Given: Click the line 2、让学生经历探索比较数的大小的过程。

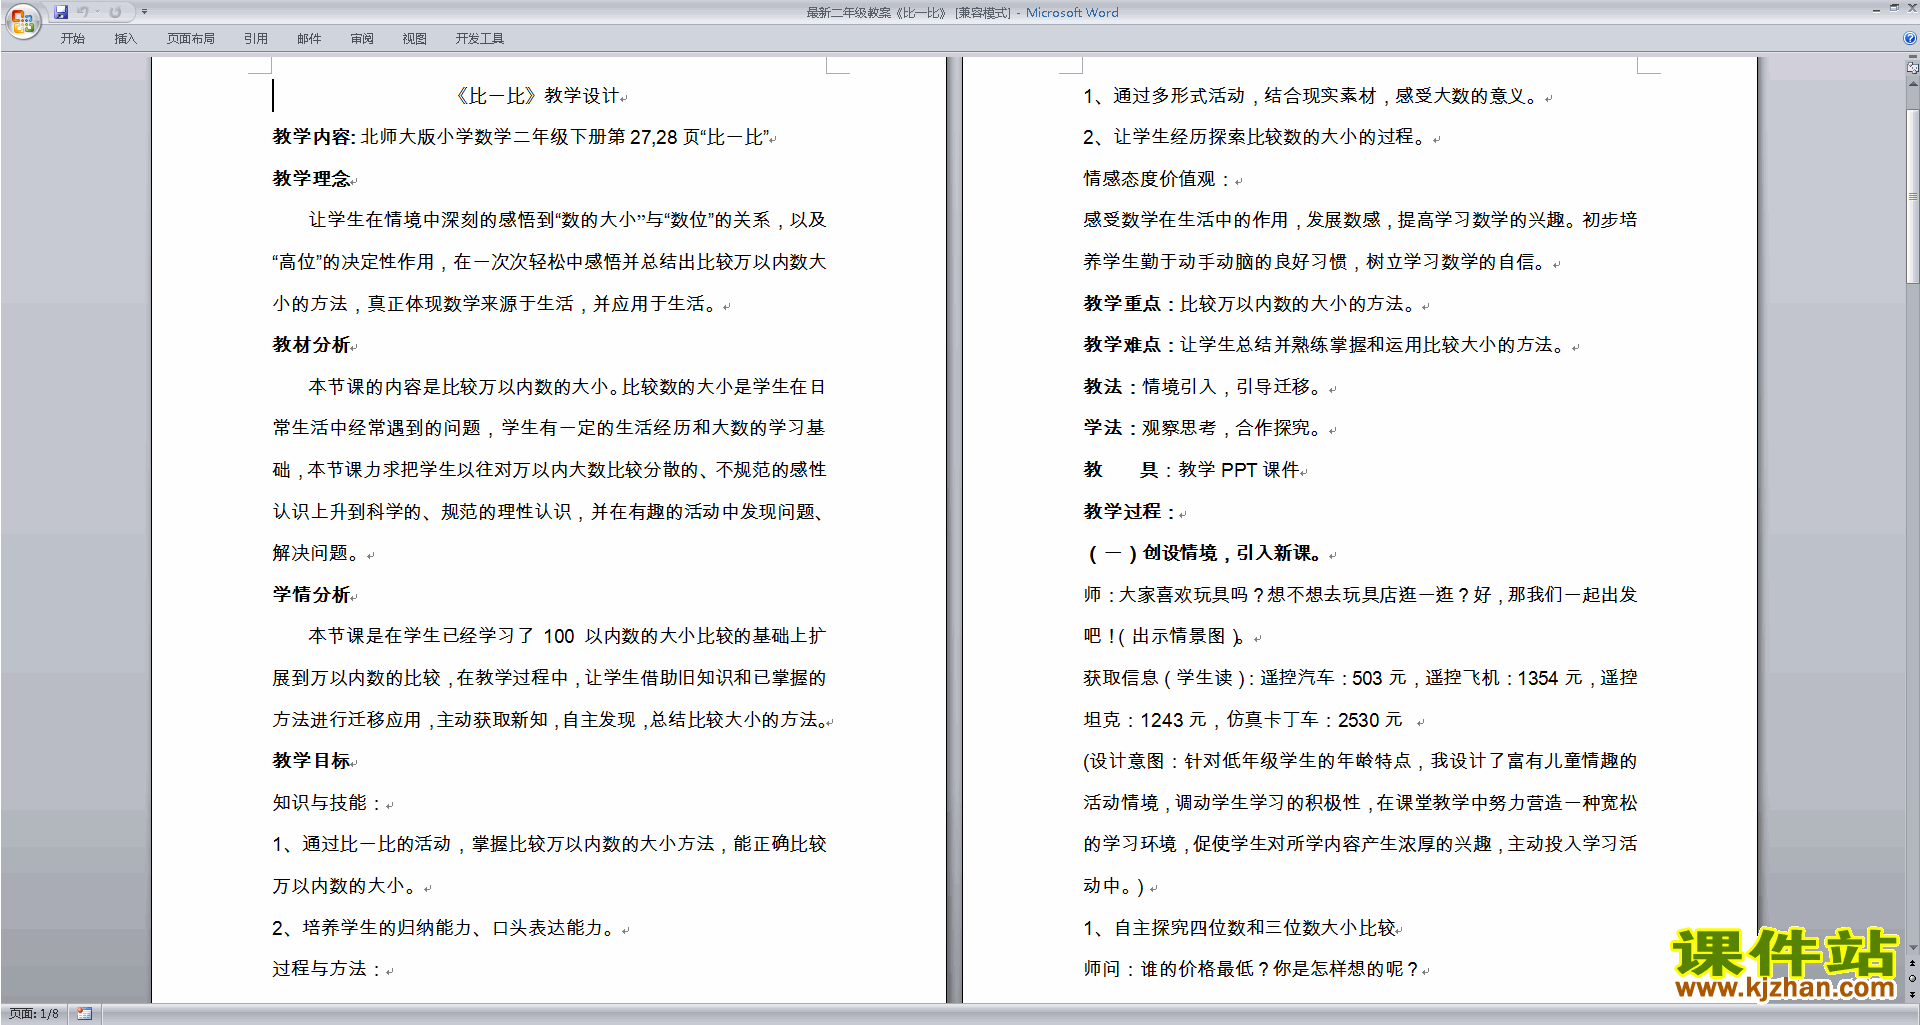Looking at the screenshot, I should (1257, 137).
